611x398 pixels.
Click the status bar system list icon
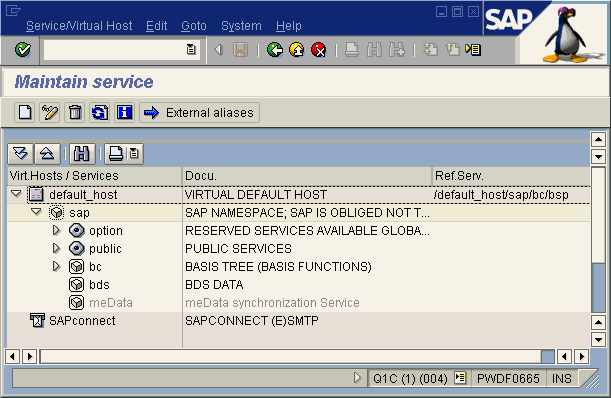[x=460, y=378]
